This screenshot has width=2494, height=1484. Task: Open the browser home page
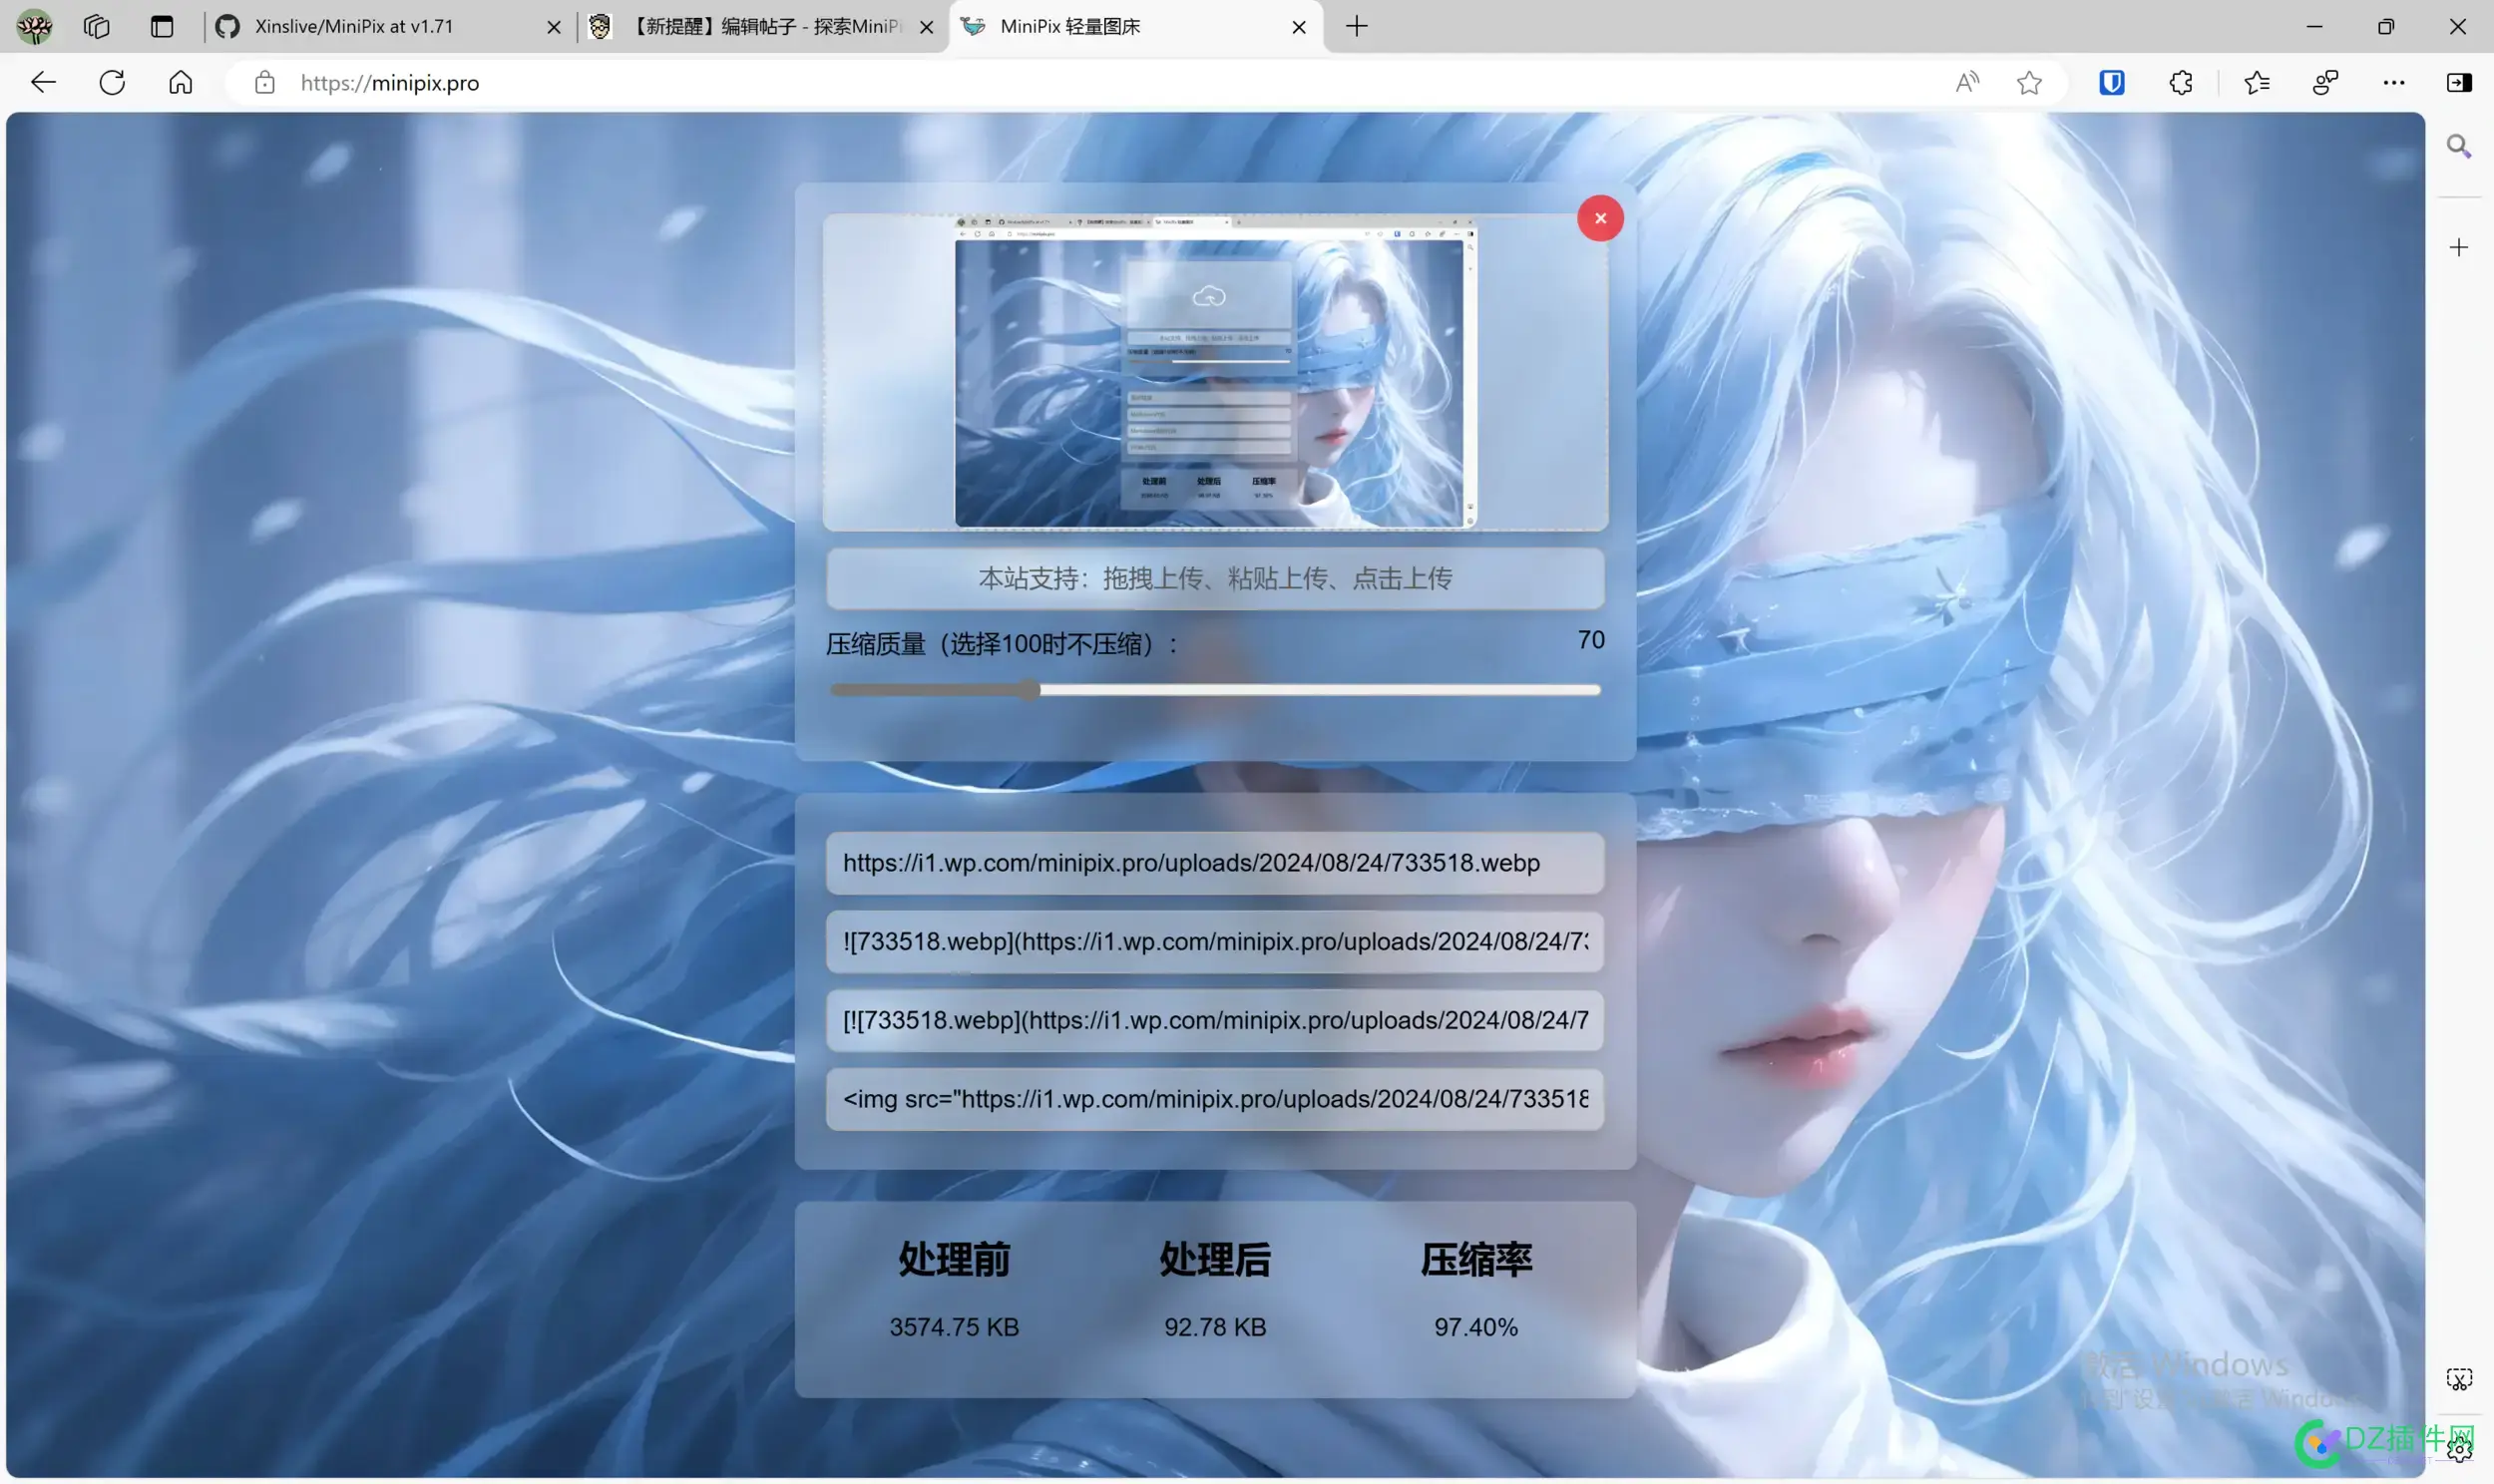click(x=180, y=82)
